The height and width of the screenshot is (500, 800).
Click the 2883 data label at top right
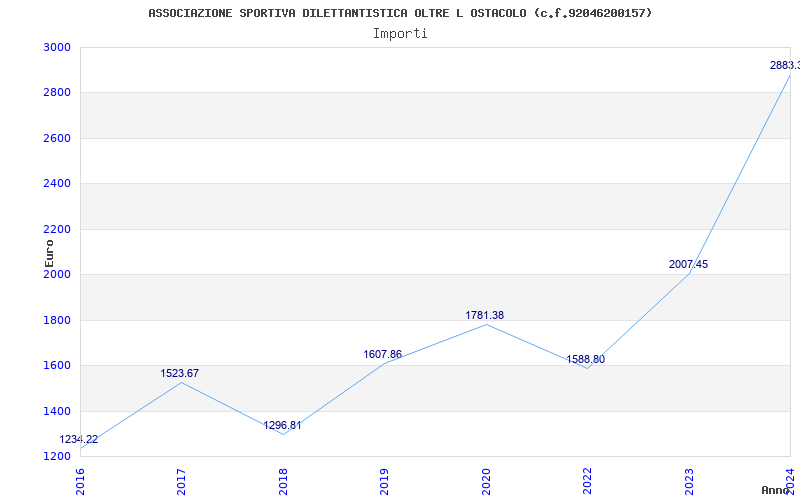coord(785,65)
